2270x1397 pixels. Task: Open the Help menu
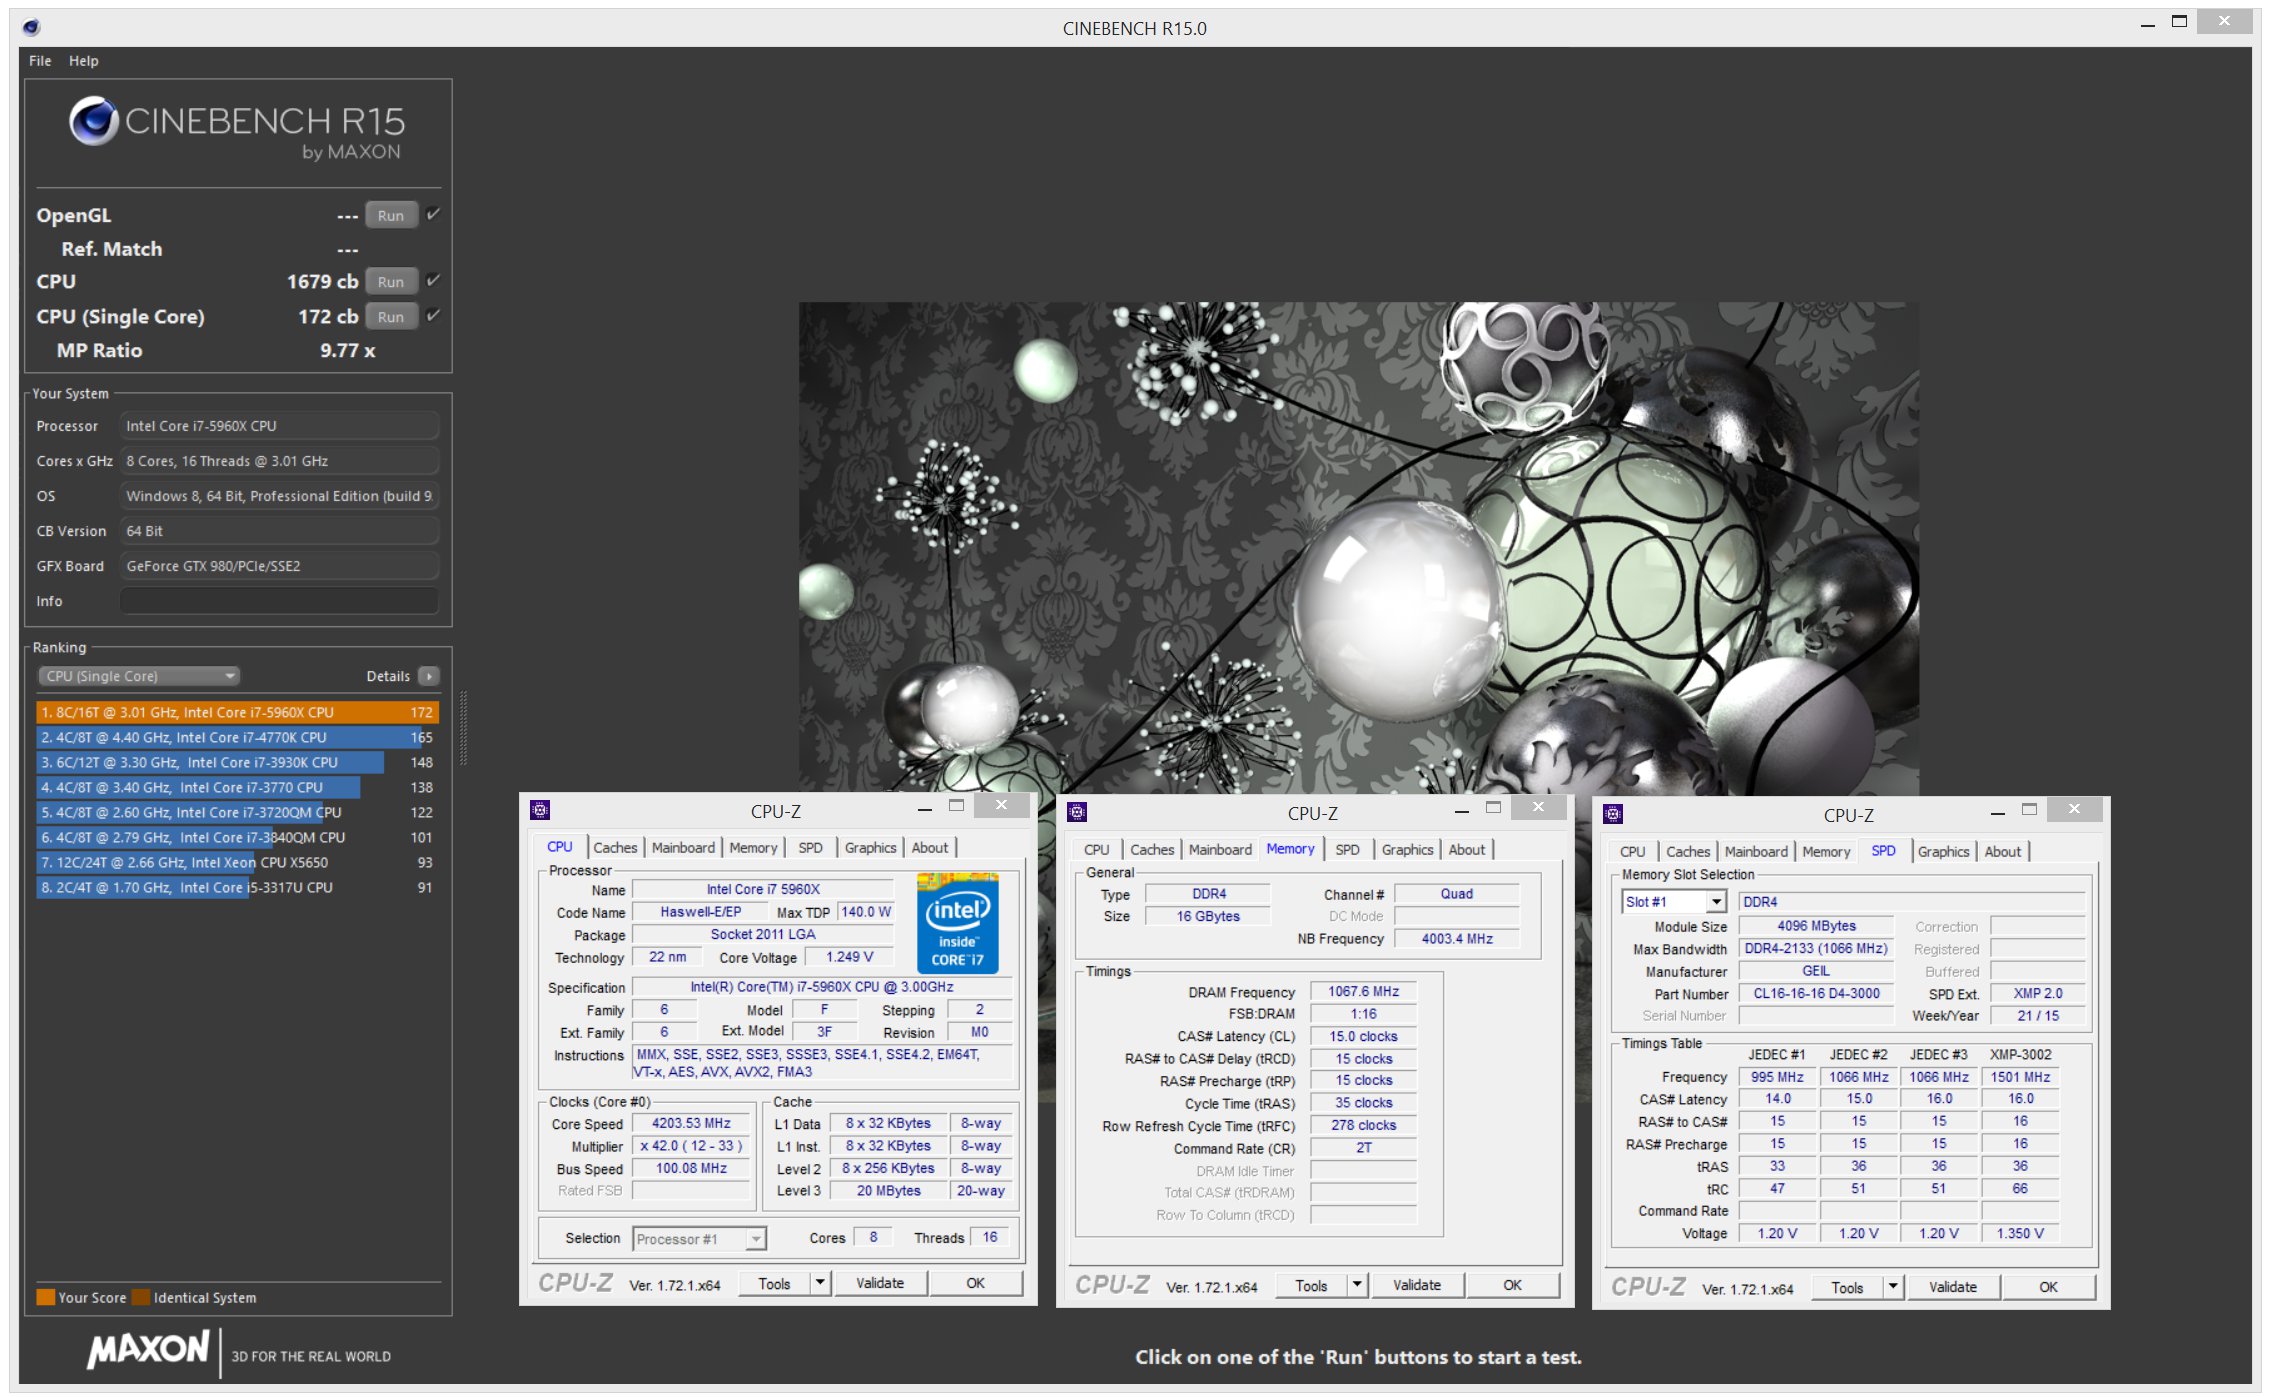click(x=84, y=61)
